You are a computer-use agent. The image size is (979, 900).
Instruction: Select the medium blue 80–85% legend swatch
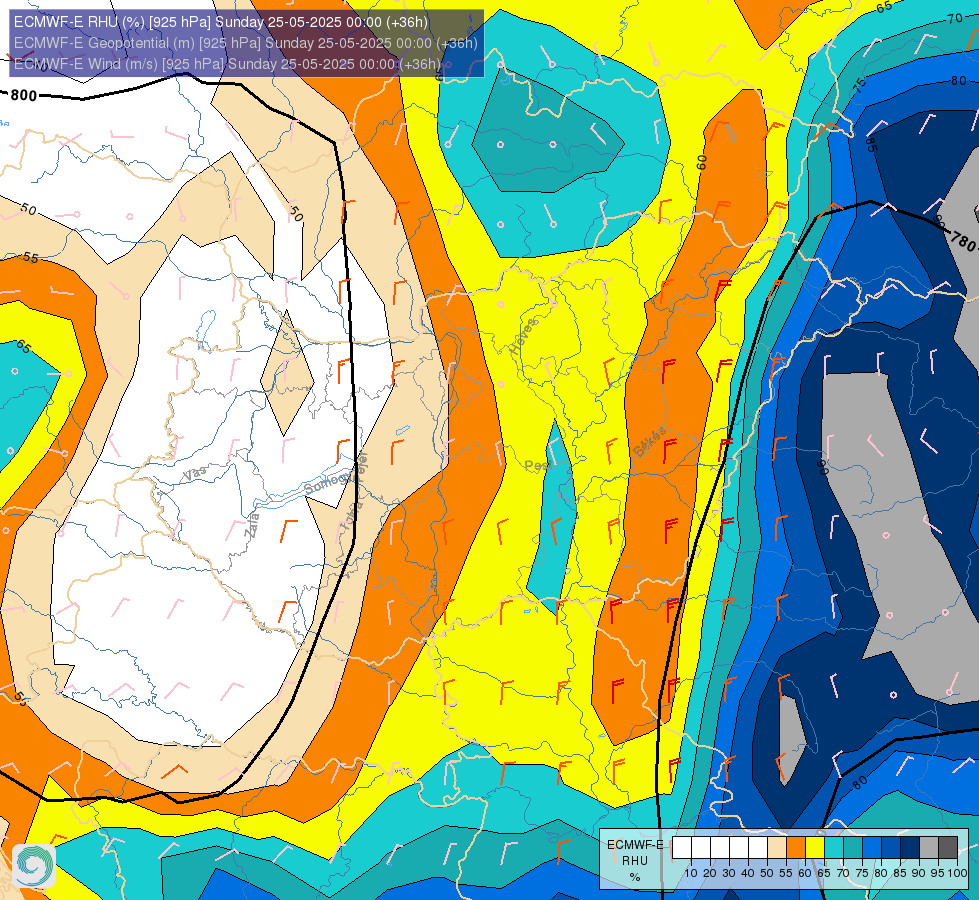click(891, 848)
